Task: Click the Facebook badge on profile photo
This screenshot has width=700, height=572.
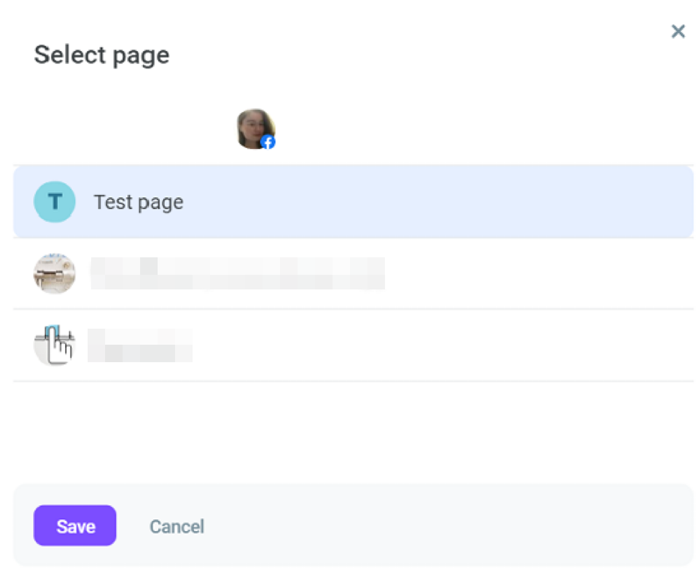Action: (268, 142)
